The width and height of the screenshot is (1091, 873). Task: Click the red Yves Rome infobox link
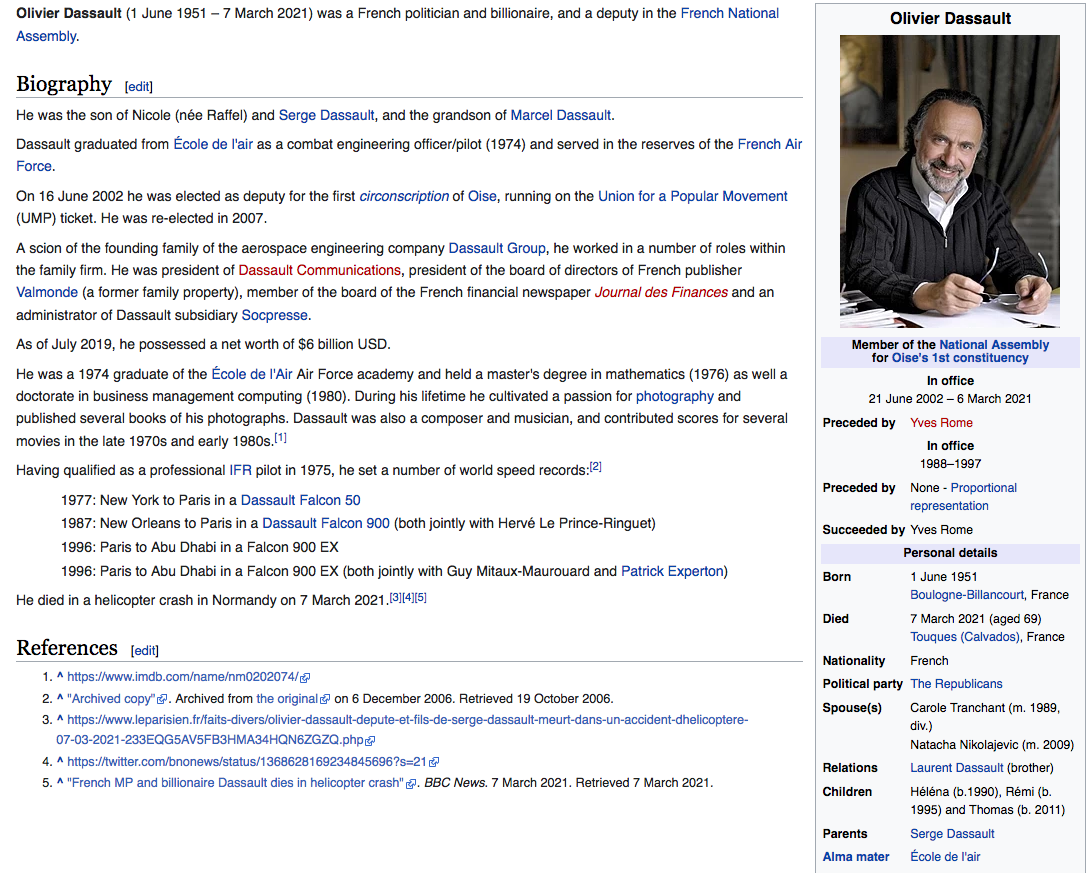pos(941,423)
